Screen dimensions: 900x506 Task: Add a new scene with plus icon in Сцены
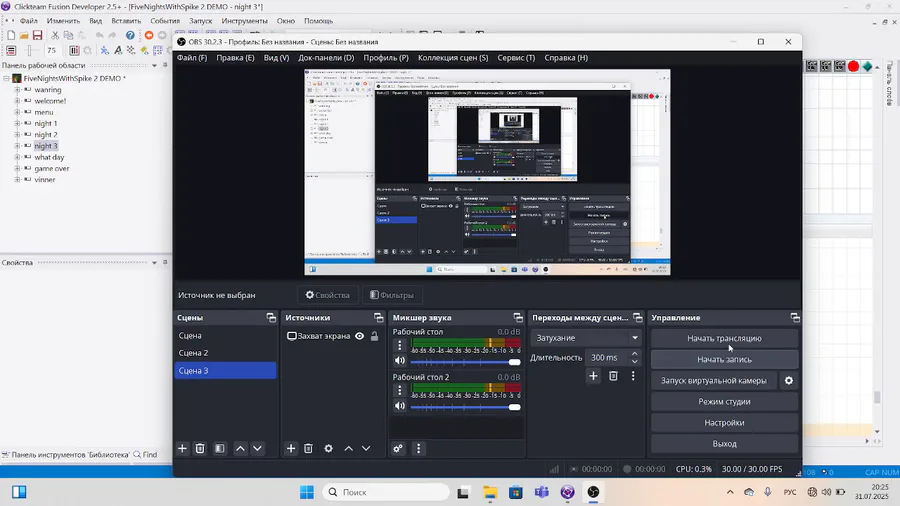coord(183,449)
